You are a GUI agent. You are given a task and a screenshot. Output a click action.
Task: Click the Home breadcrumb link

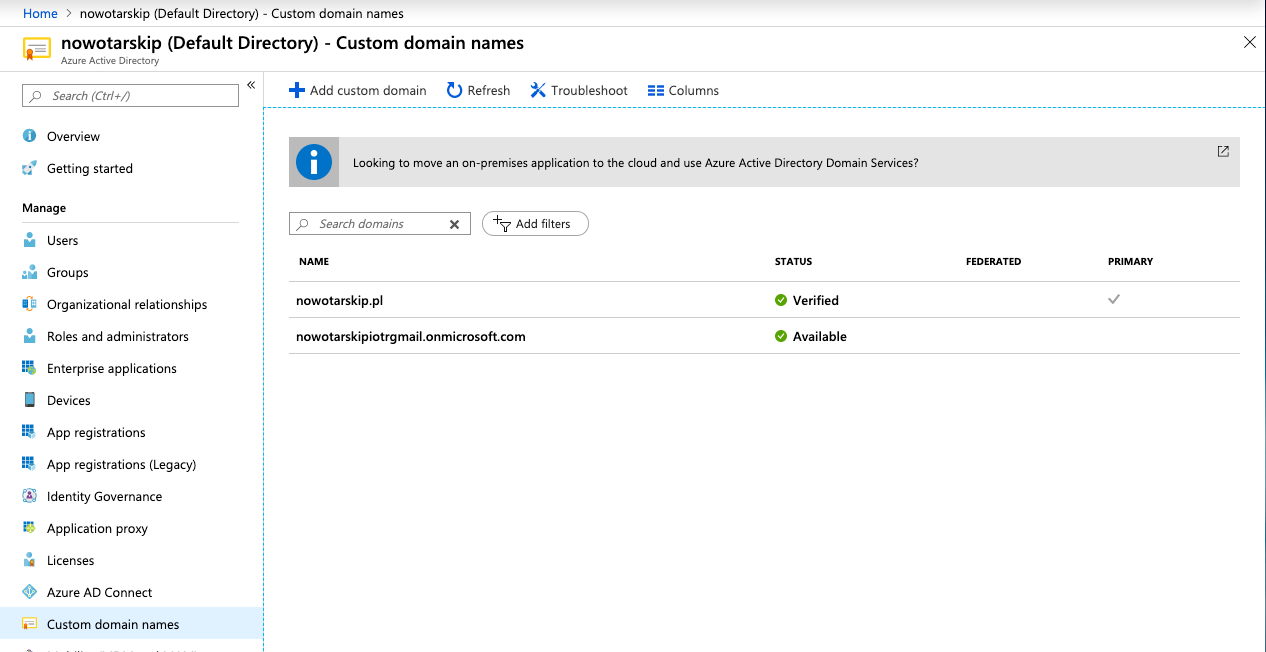click(40, 13)
